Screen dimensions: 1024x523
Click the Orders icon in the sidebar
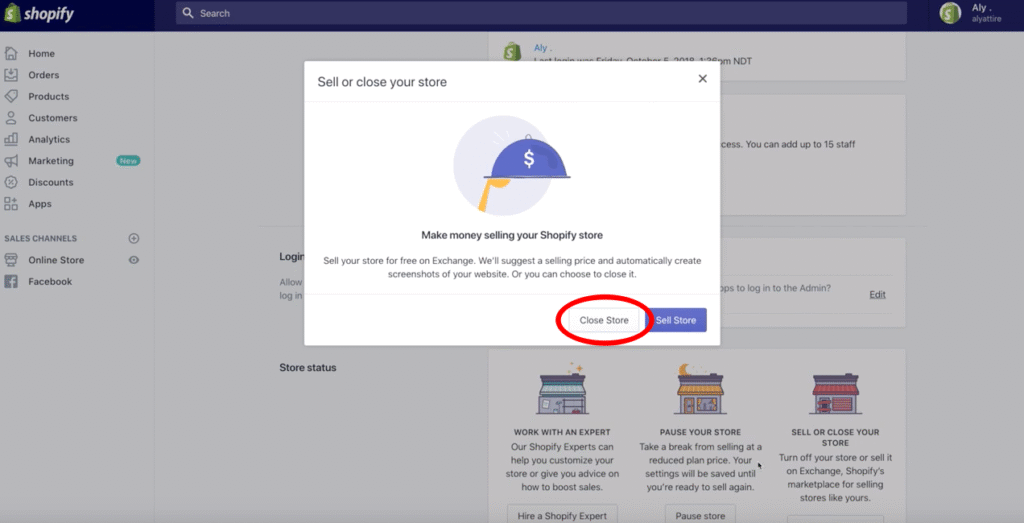[x=11, y=75]
